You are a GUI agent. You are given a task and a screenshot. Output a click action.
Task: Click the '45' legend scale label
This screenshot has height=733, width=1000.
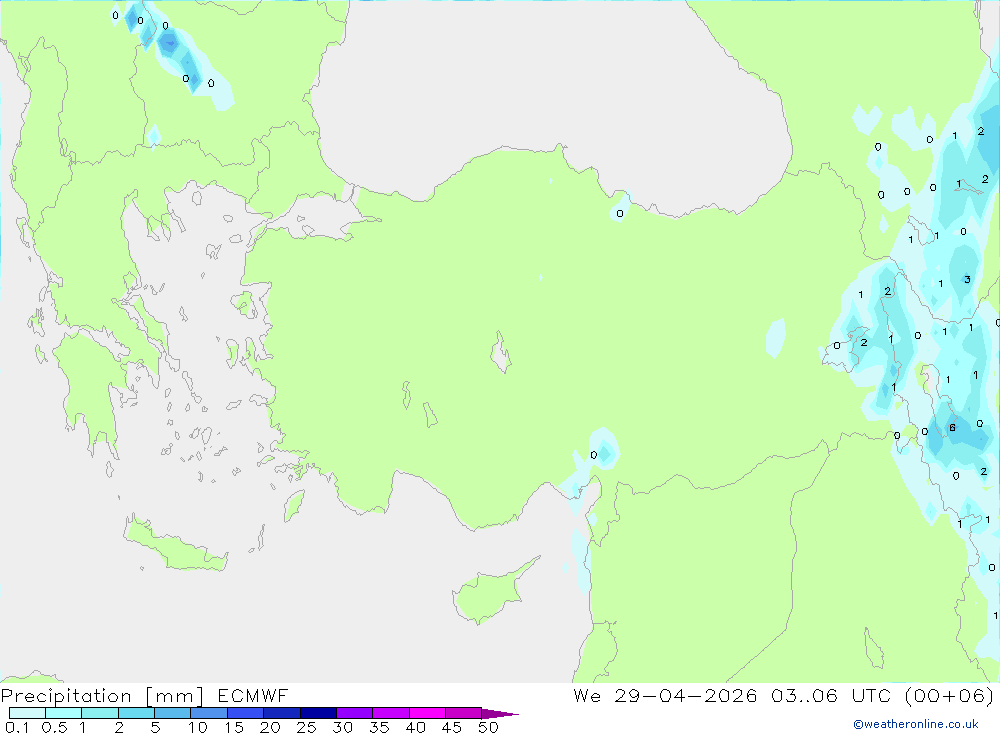click(x=452, y=727)
